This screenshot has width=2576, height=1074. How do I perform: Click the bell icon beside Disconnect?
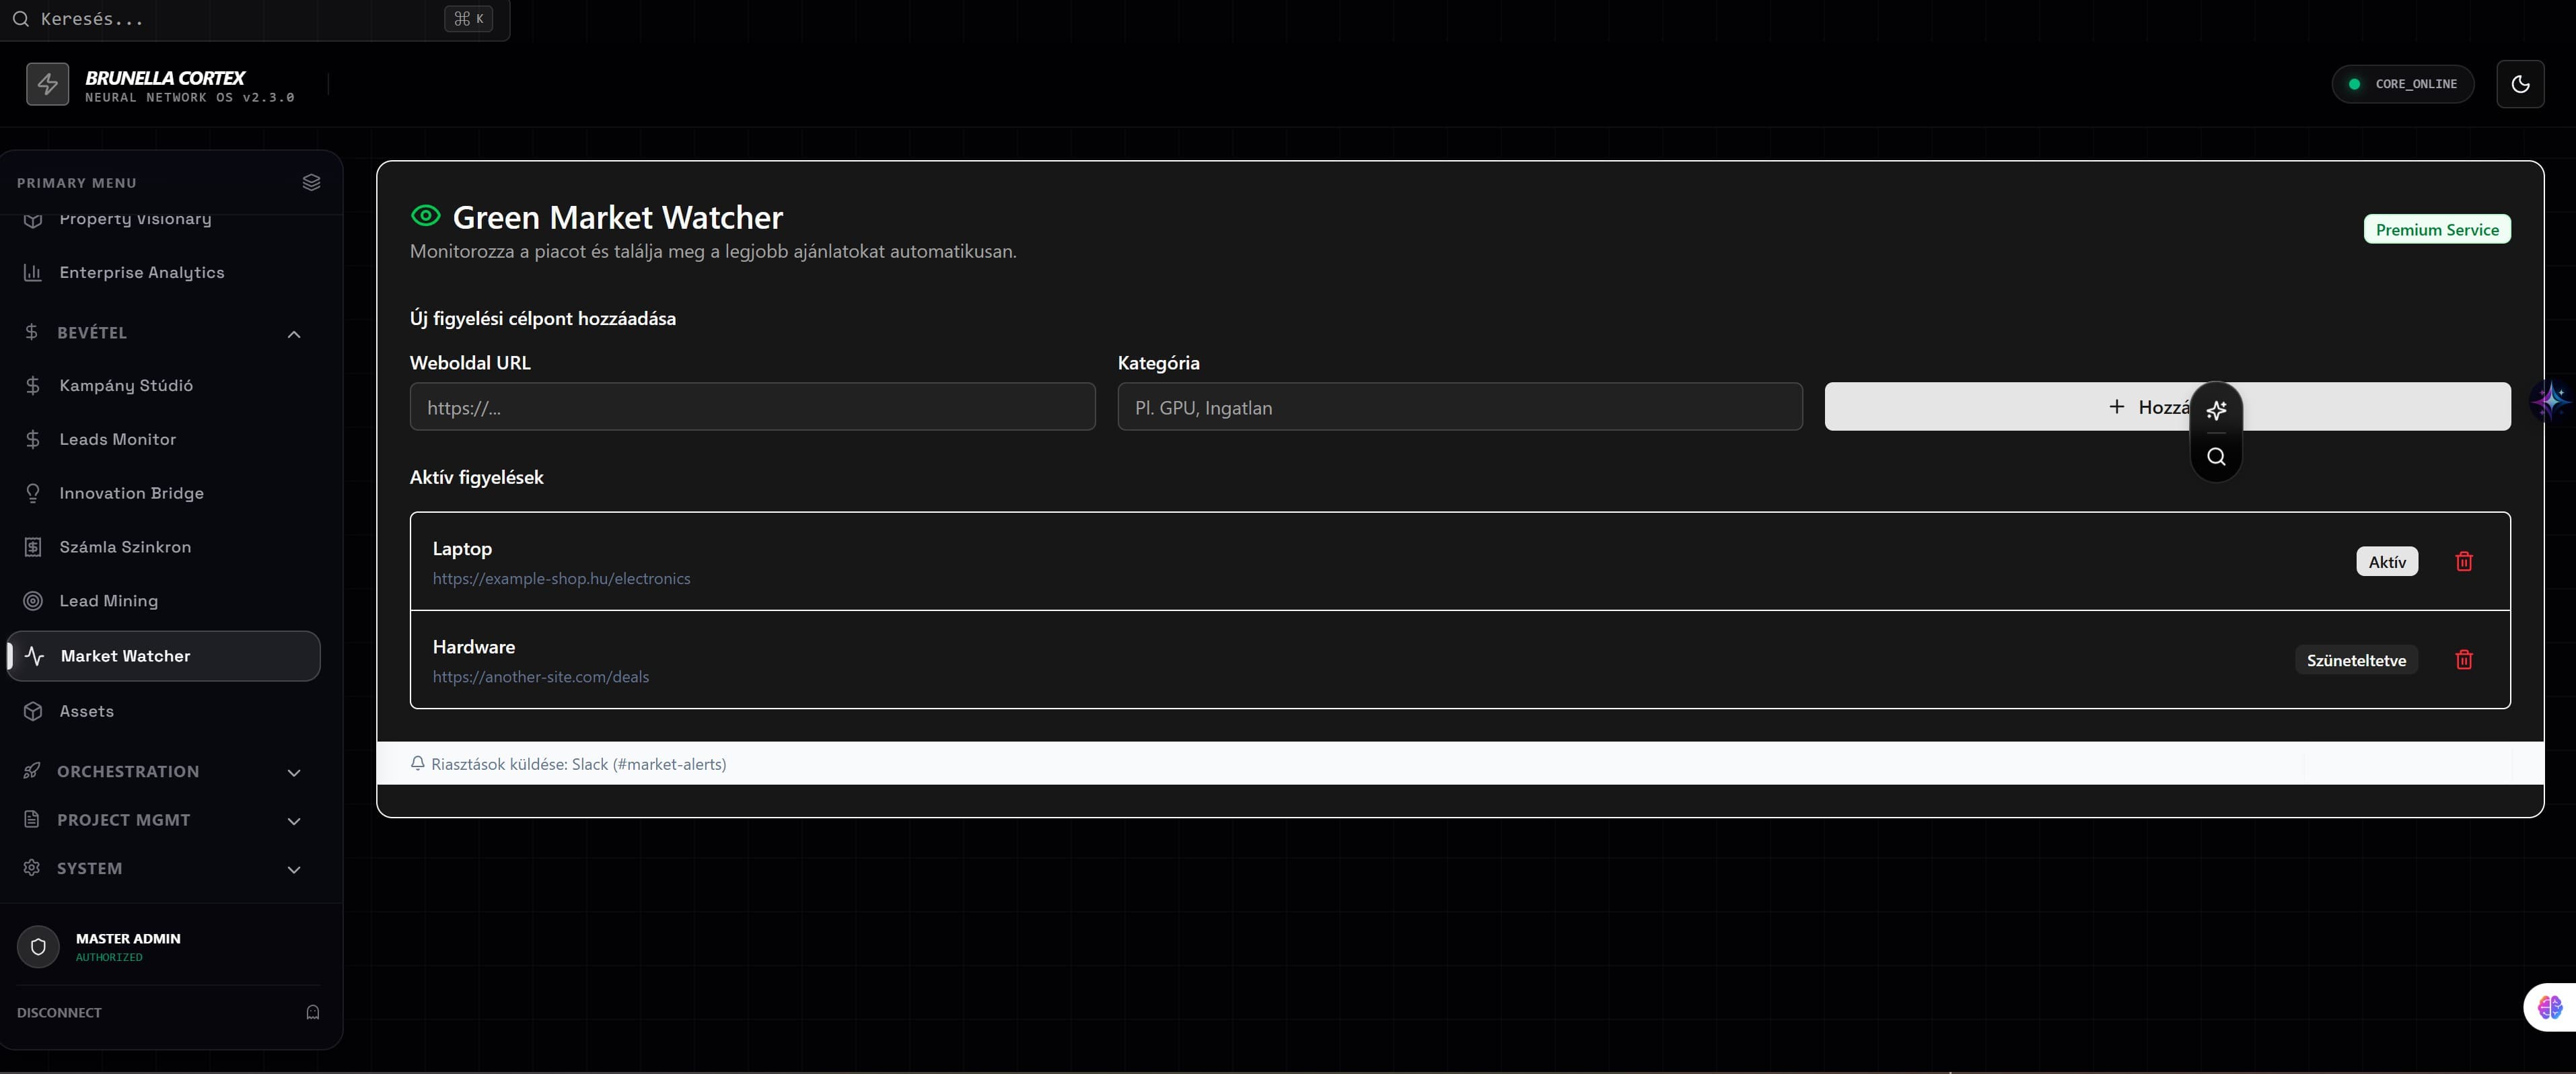[312, 1012]
